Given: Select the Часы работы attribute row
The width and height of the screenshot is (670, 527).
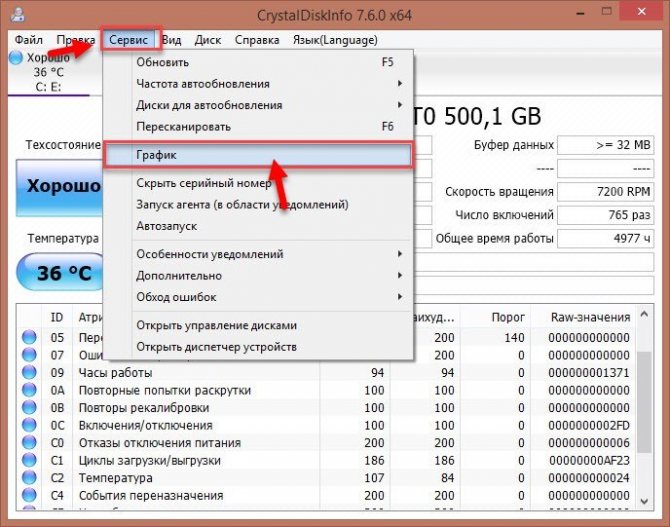Looking at the screenshot, I should tap(326, 373).
